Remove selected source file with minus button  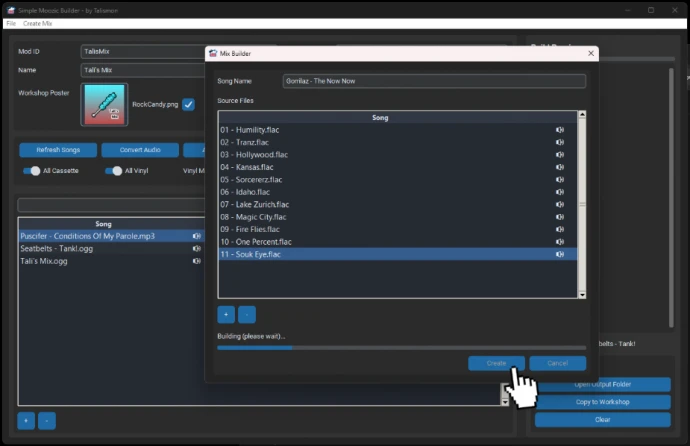(x=247, y=314)
